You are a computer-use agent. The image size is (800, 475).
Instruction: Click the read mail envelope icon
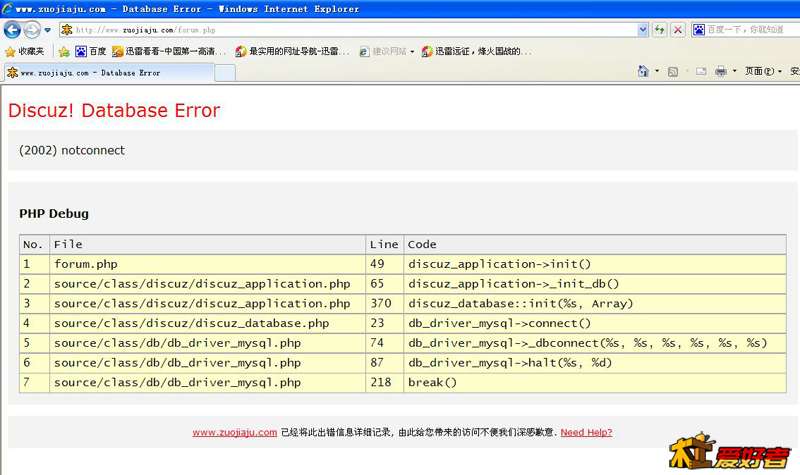pyautogui.click(x=701, y=71)
